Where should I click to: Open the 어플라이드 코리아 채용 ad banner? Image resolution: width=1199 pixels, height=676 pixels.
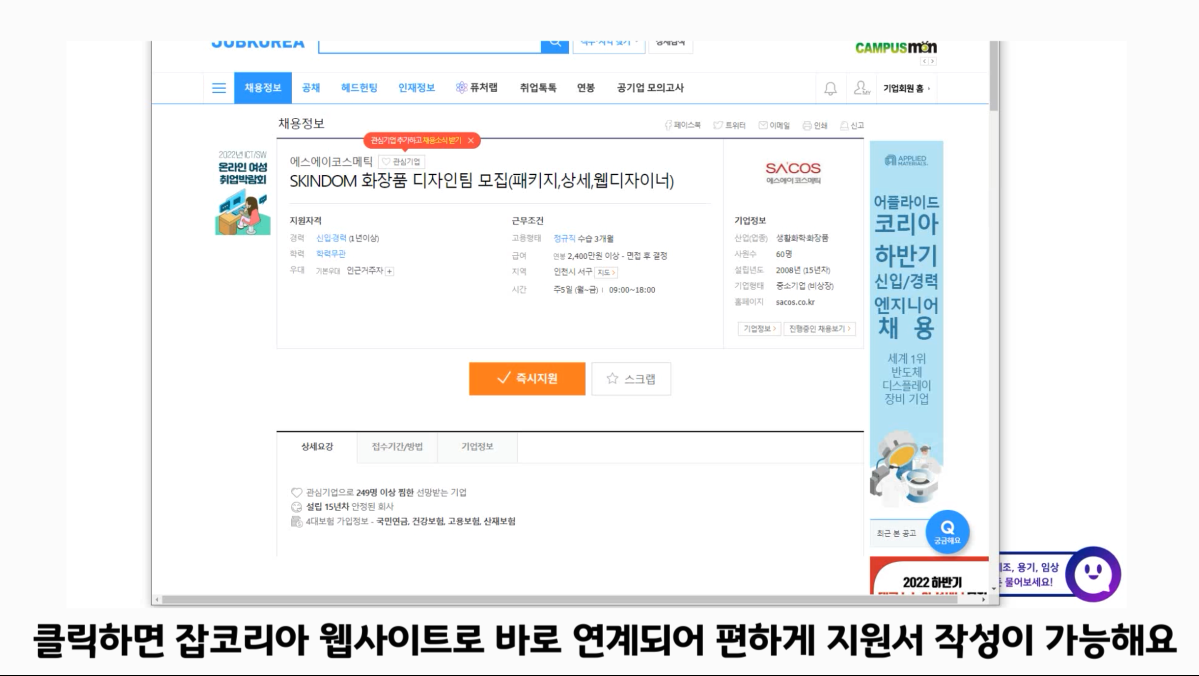pos(906,325)
